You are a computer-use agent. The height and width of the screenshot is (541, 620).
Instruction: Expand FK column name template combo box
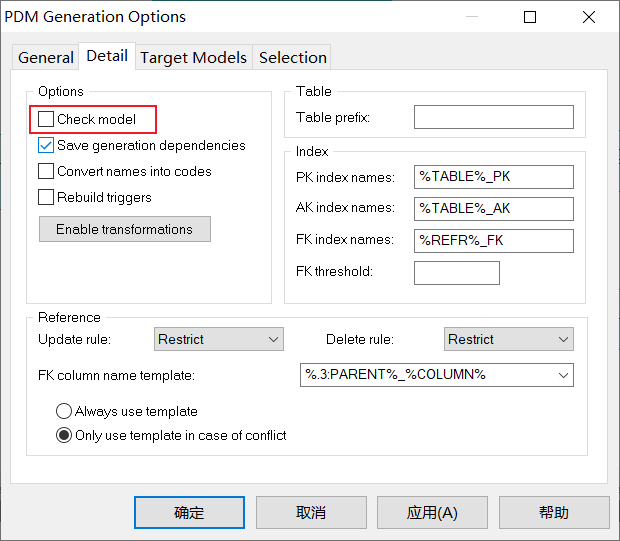(437, 375)
